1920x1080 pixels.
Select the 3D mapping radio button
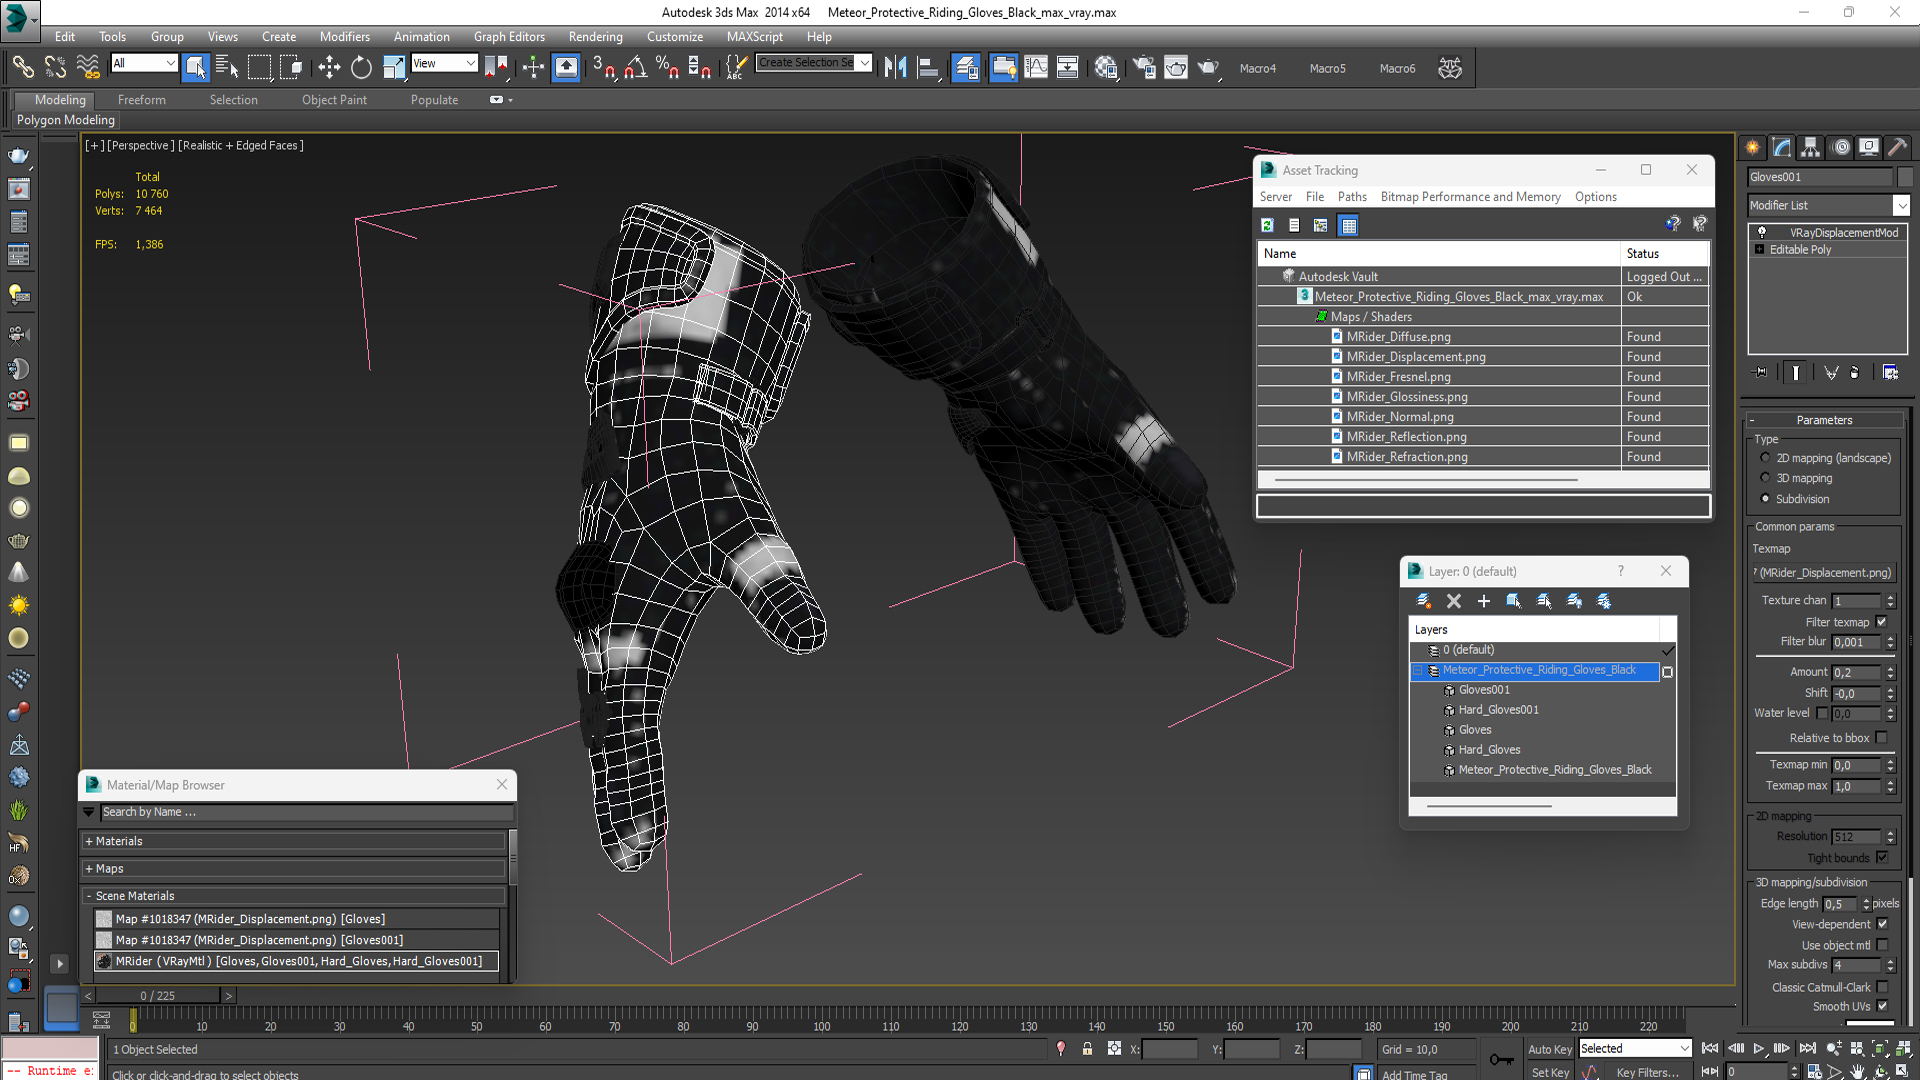[x=1765, y=478]
